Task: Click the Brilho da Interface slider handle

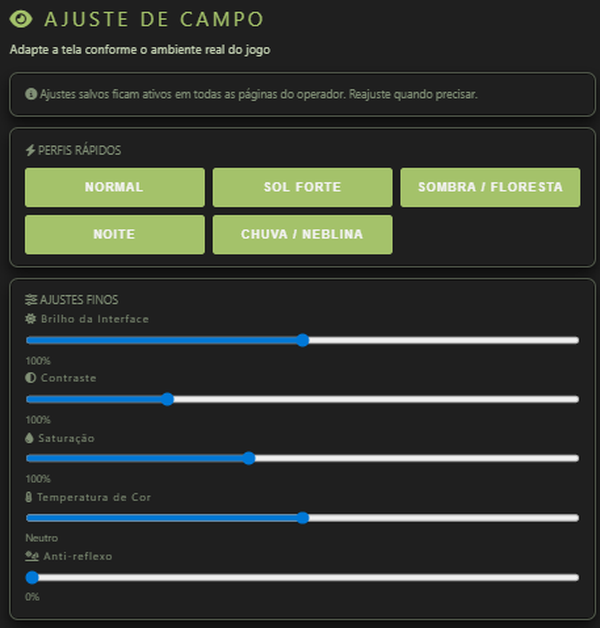Action: [x=303, y=340]
